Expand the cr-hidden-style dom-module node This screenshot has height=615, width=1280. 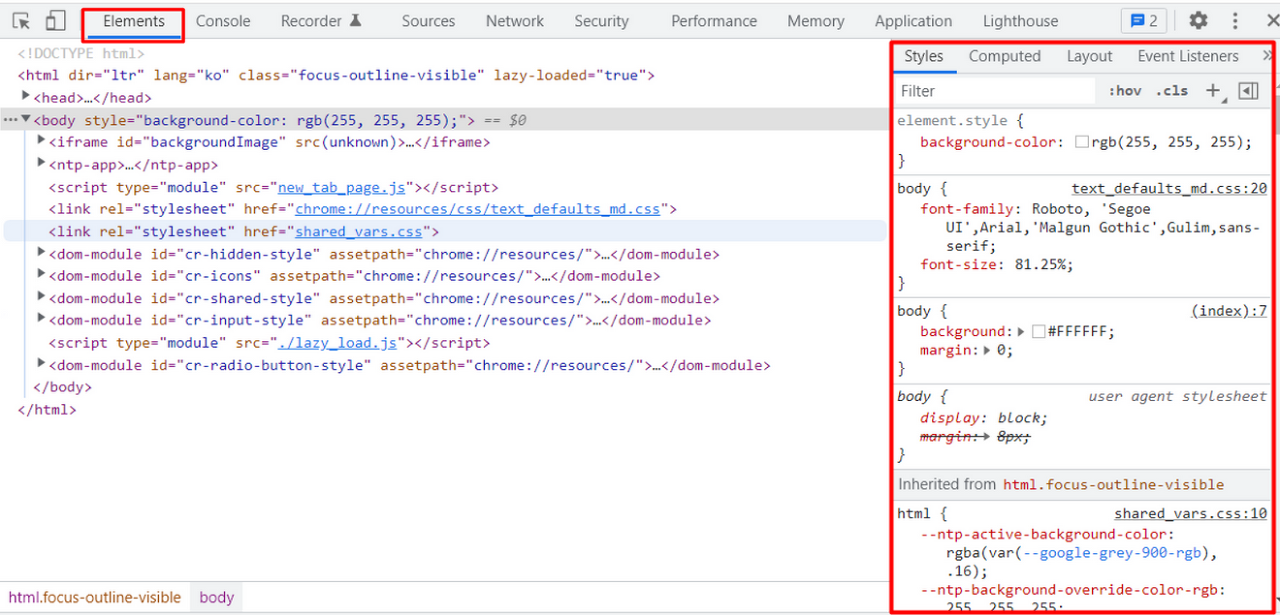pyautogui.click(x=42, y=253)
